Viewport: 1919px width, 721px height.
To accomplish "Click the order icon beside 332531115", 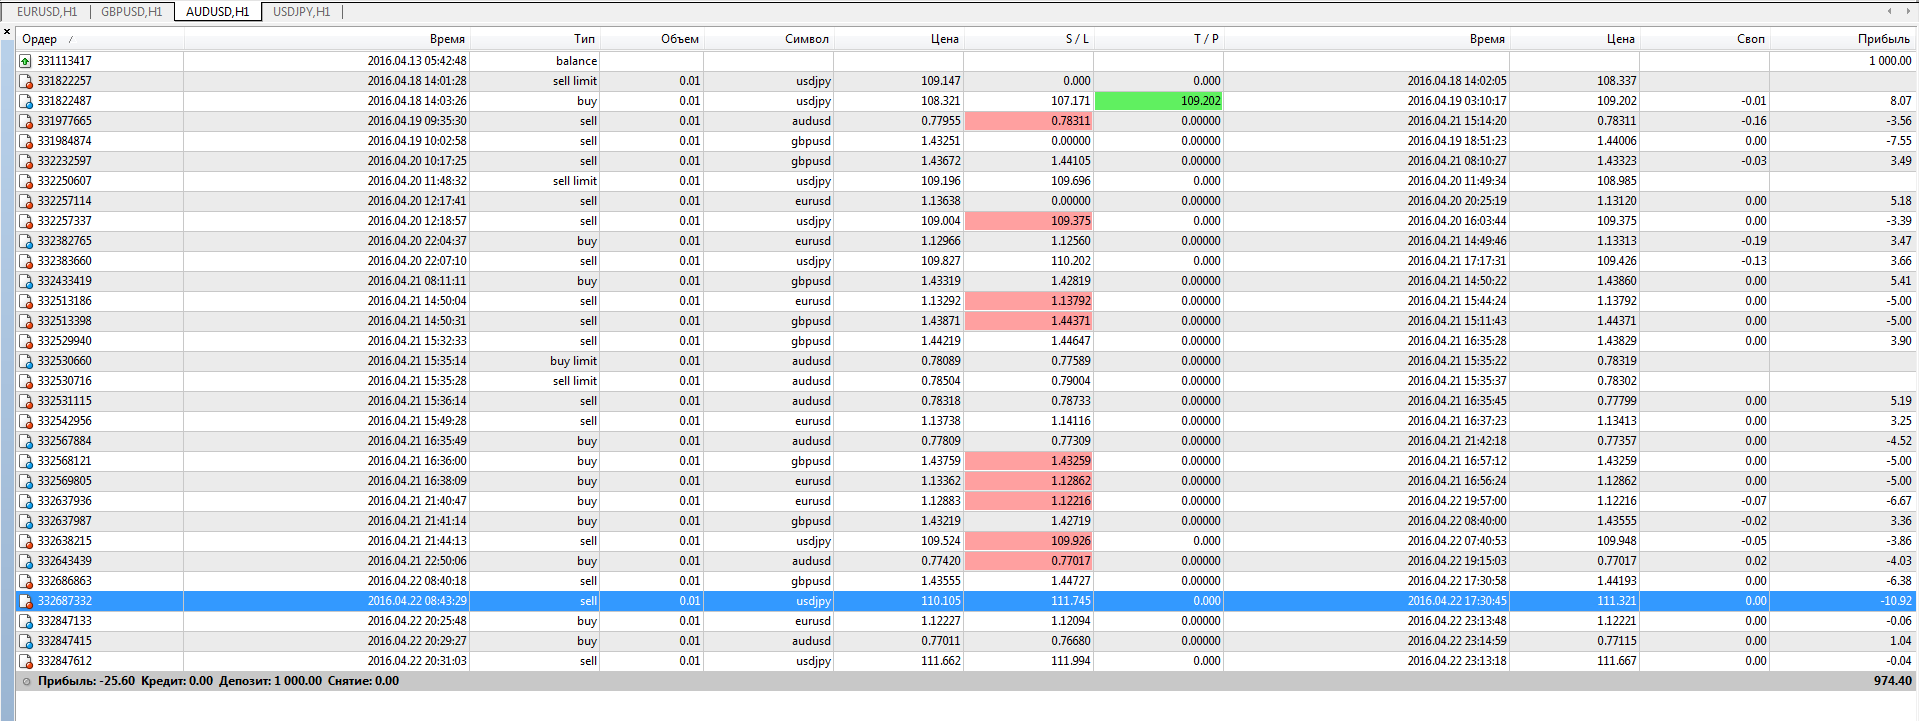I will point(26,401).
